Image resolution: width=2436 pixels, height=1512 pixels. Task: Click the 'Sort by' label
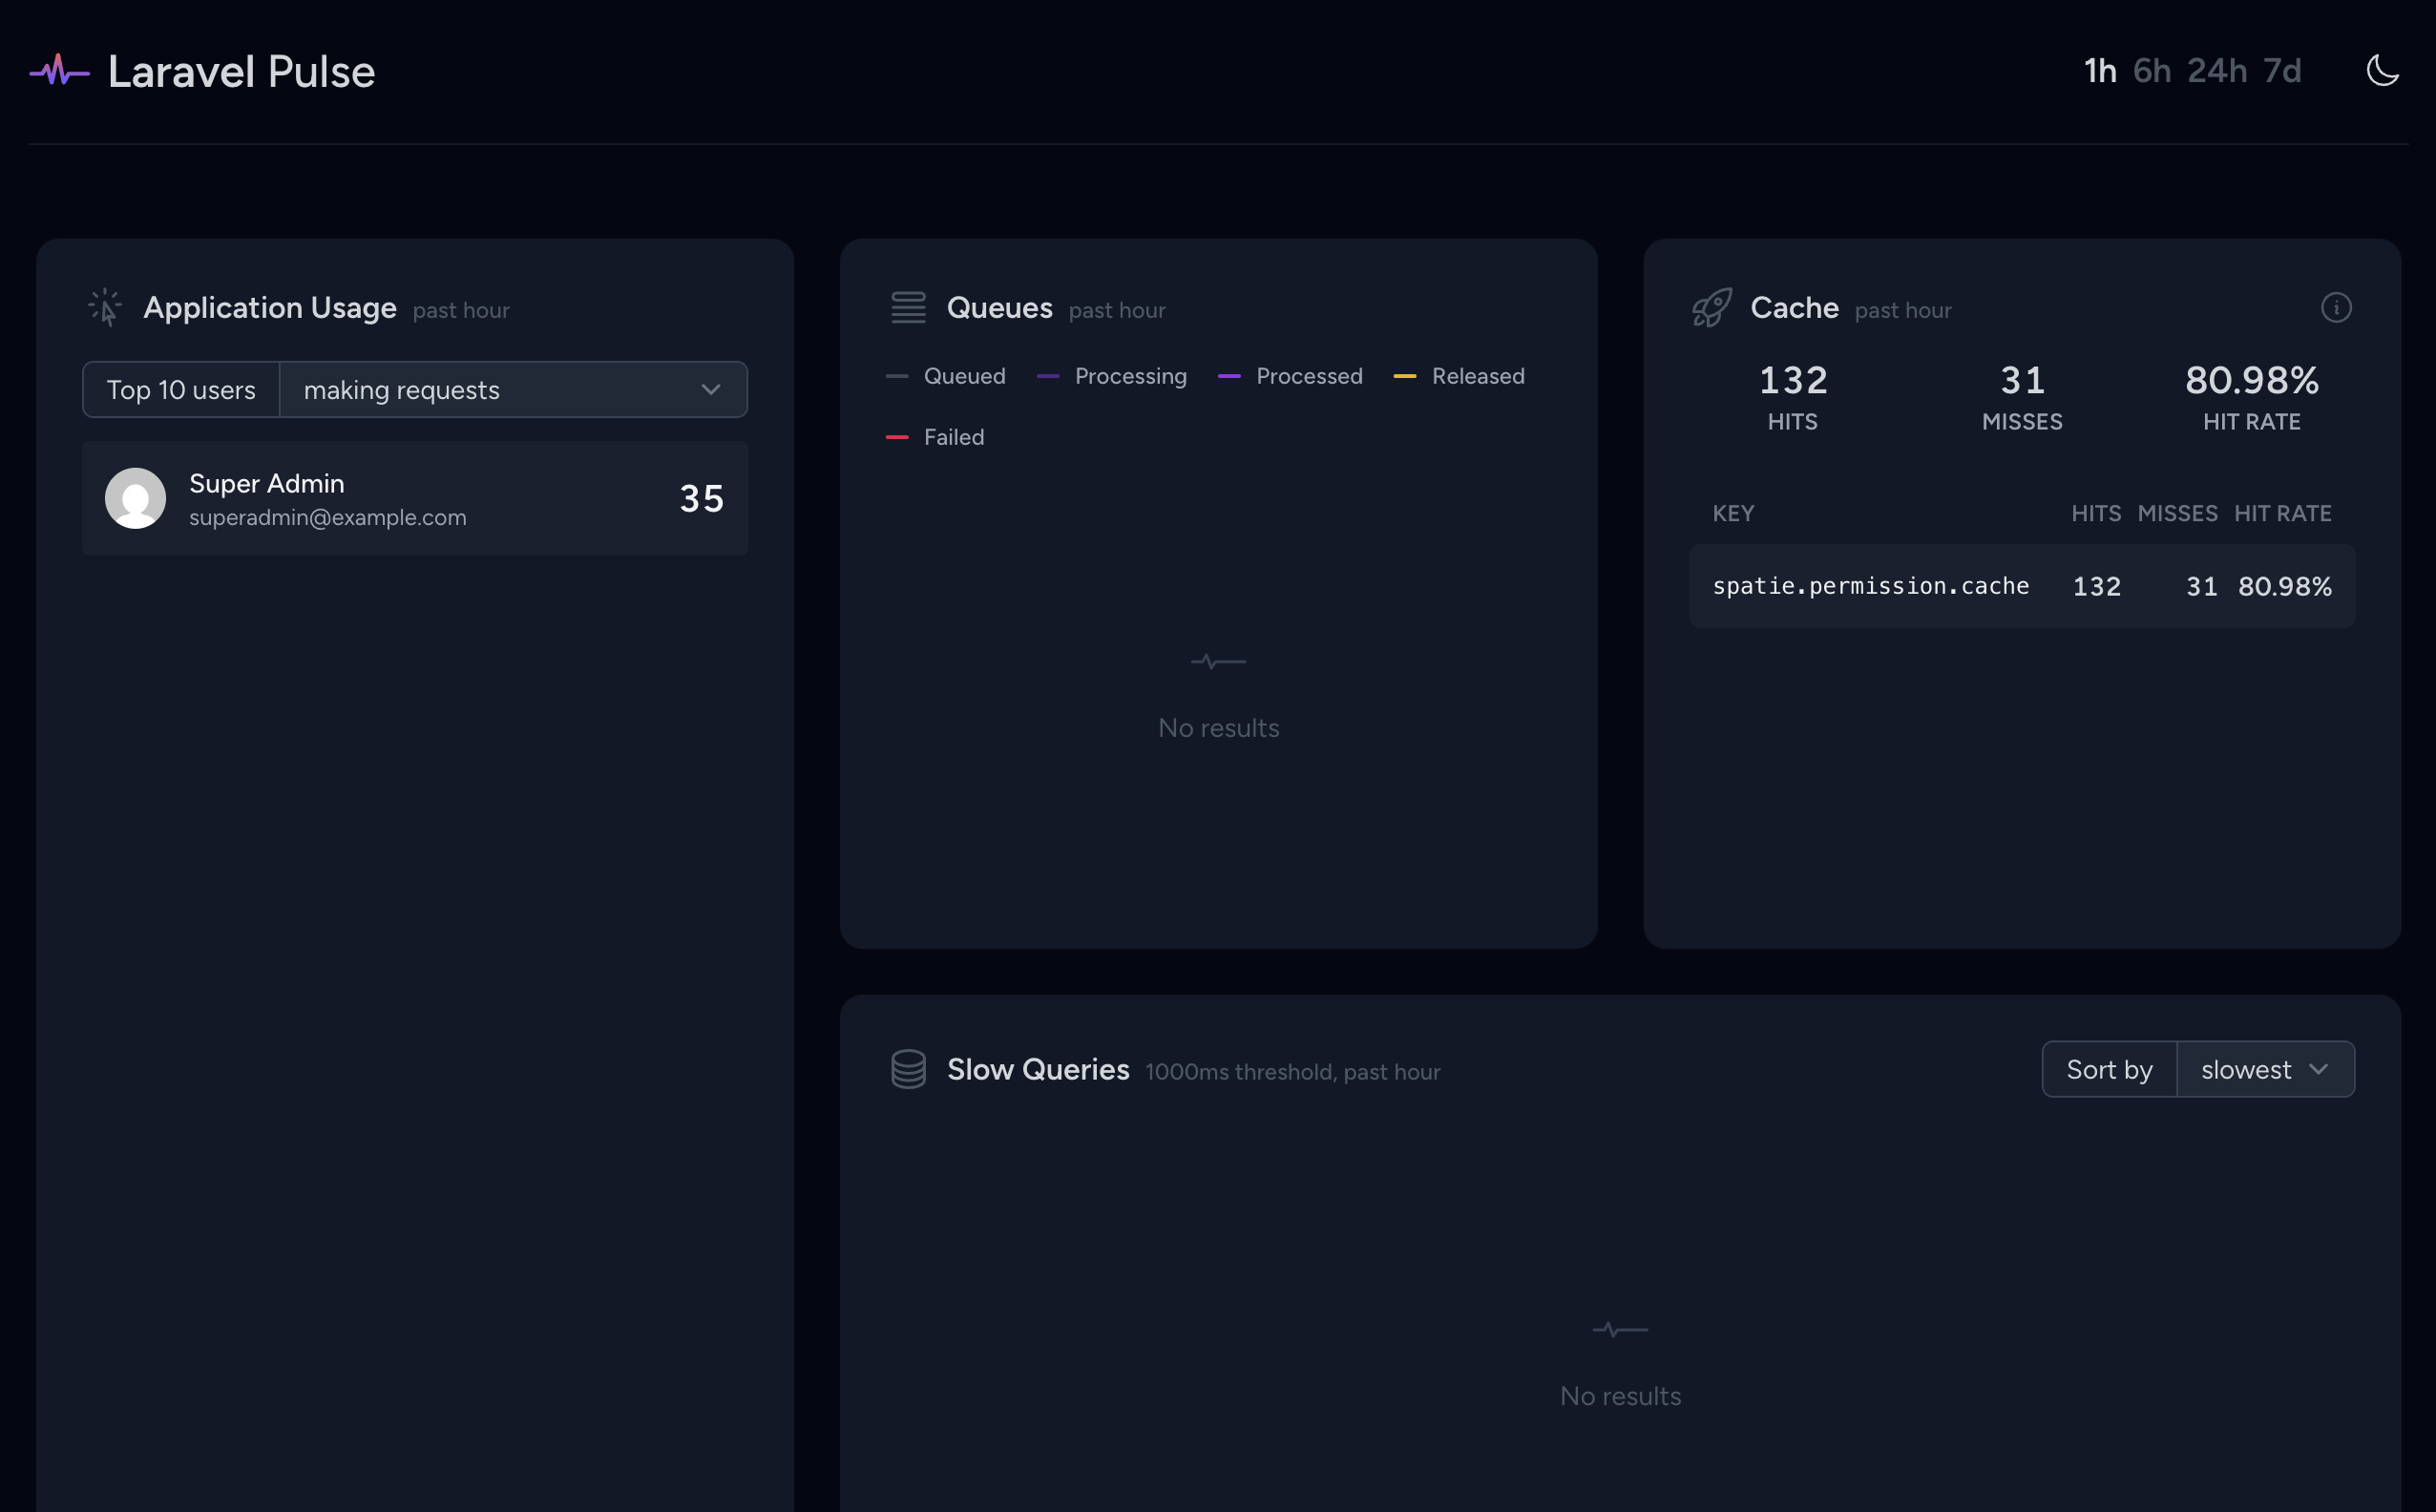[2109, 1069]
